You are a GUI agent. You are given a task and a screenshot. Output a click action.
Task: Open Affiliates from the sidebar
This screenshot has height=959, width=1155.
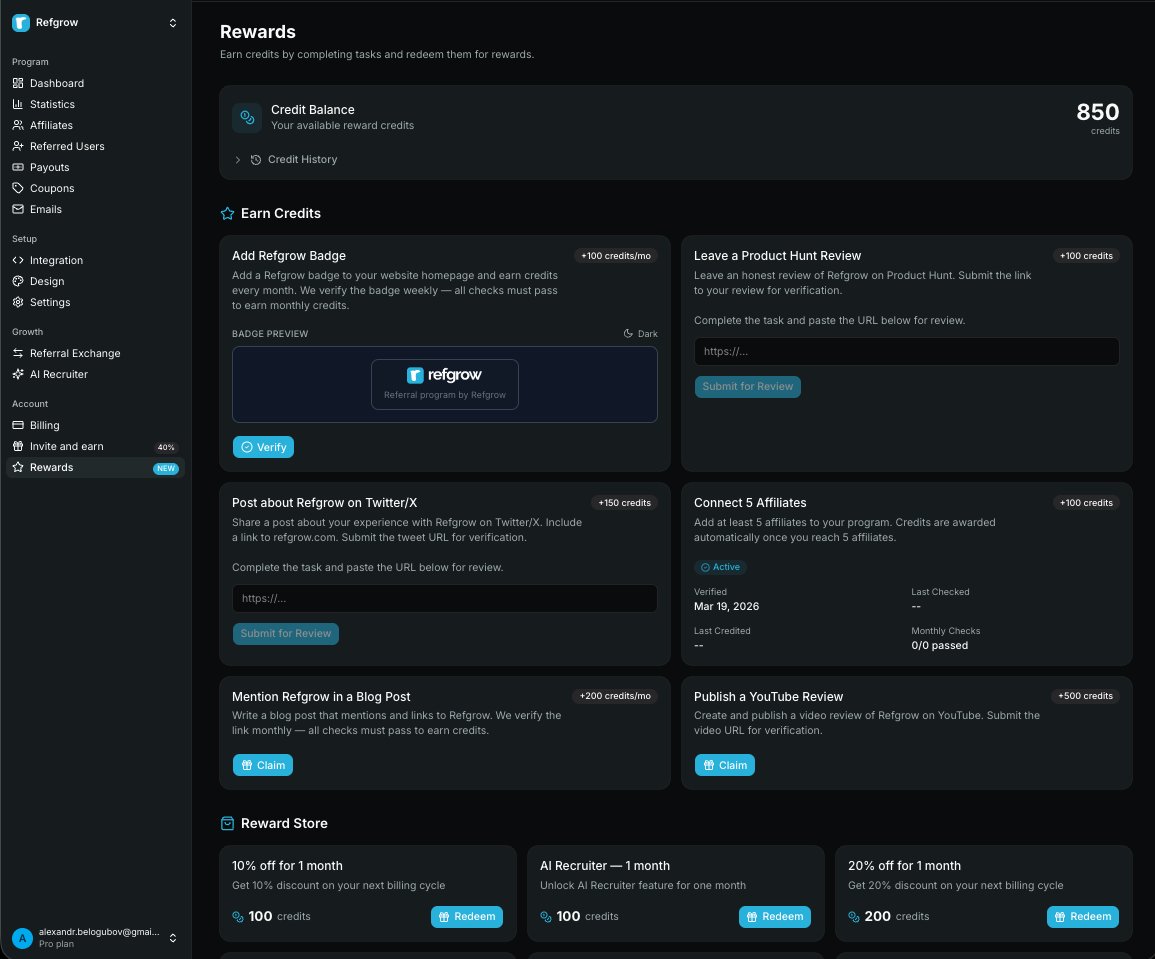click(51, 125)
